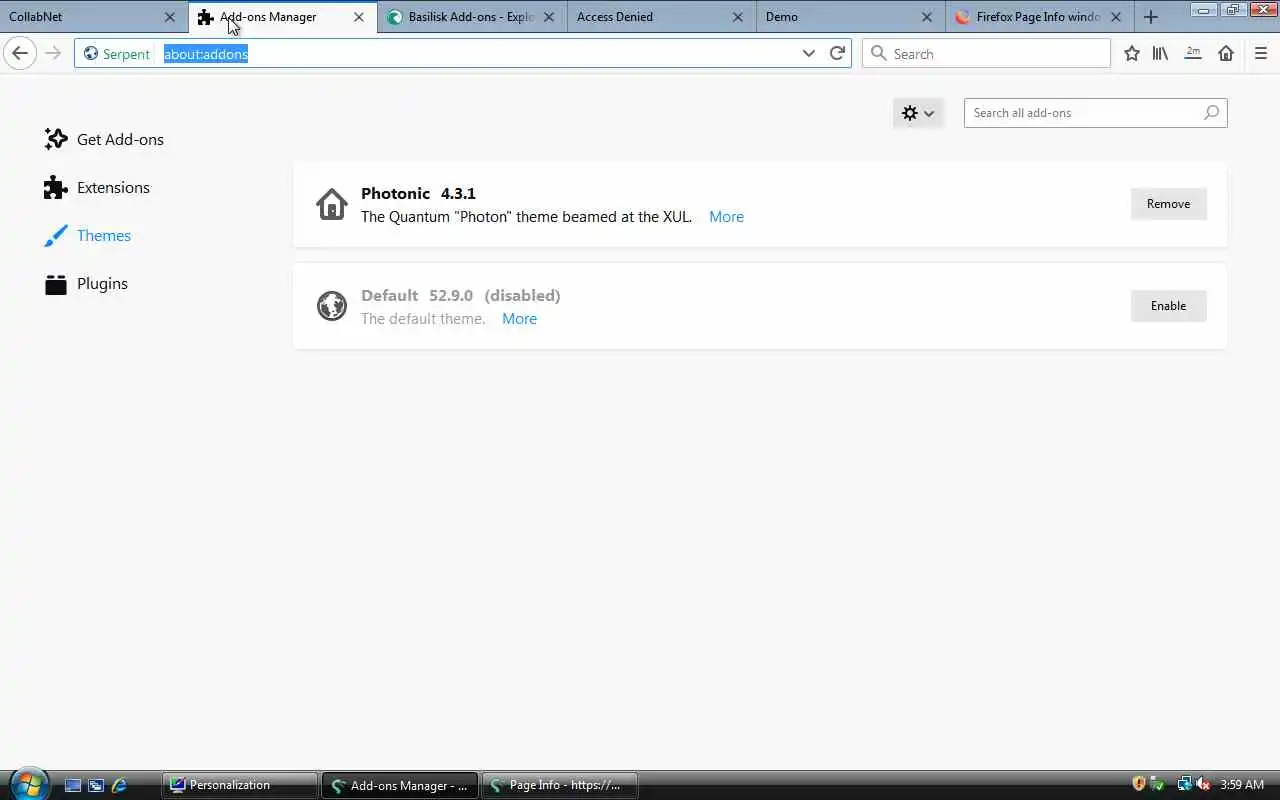Close the CollabNet tab
The width and height of the screenshot is (1280, 800).
click(x=170, y=17)
